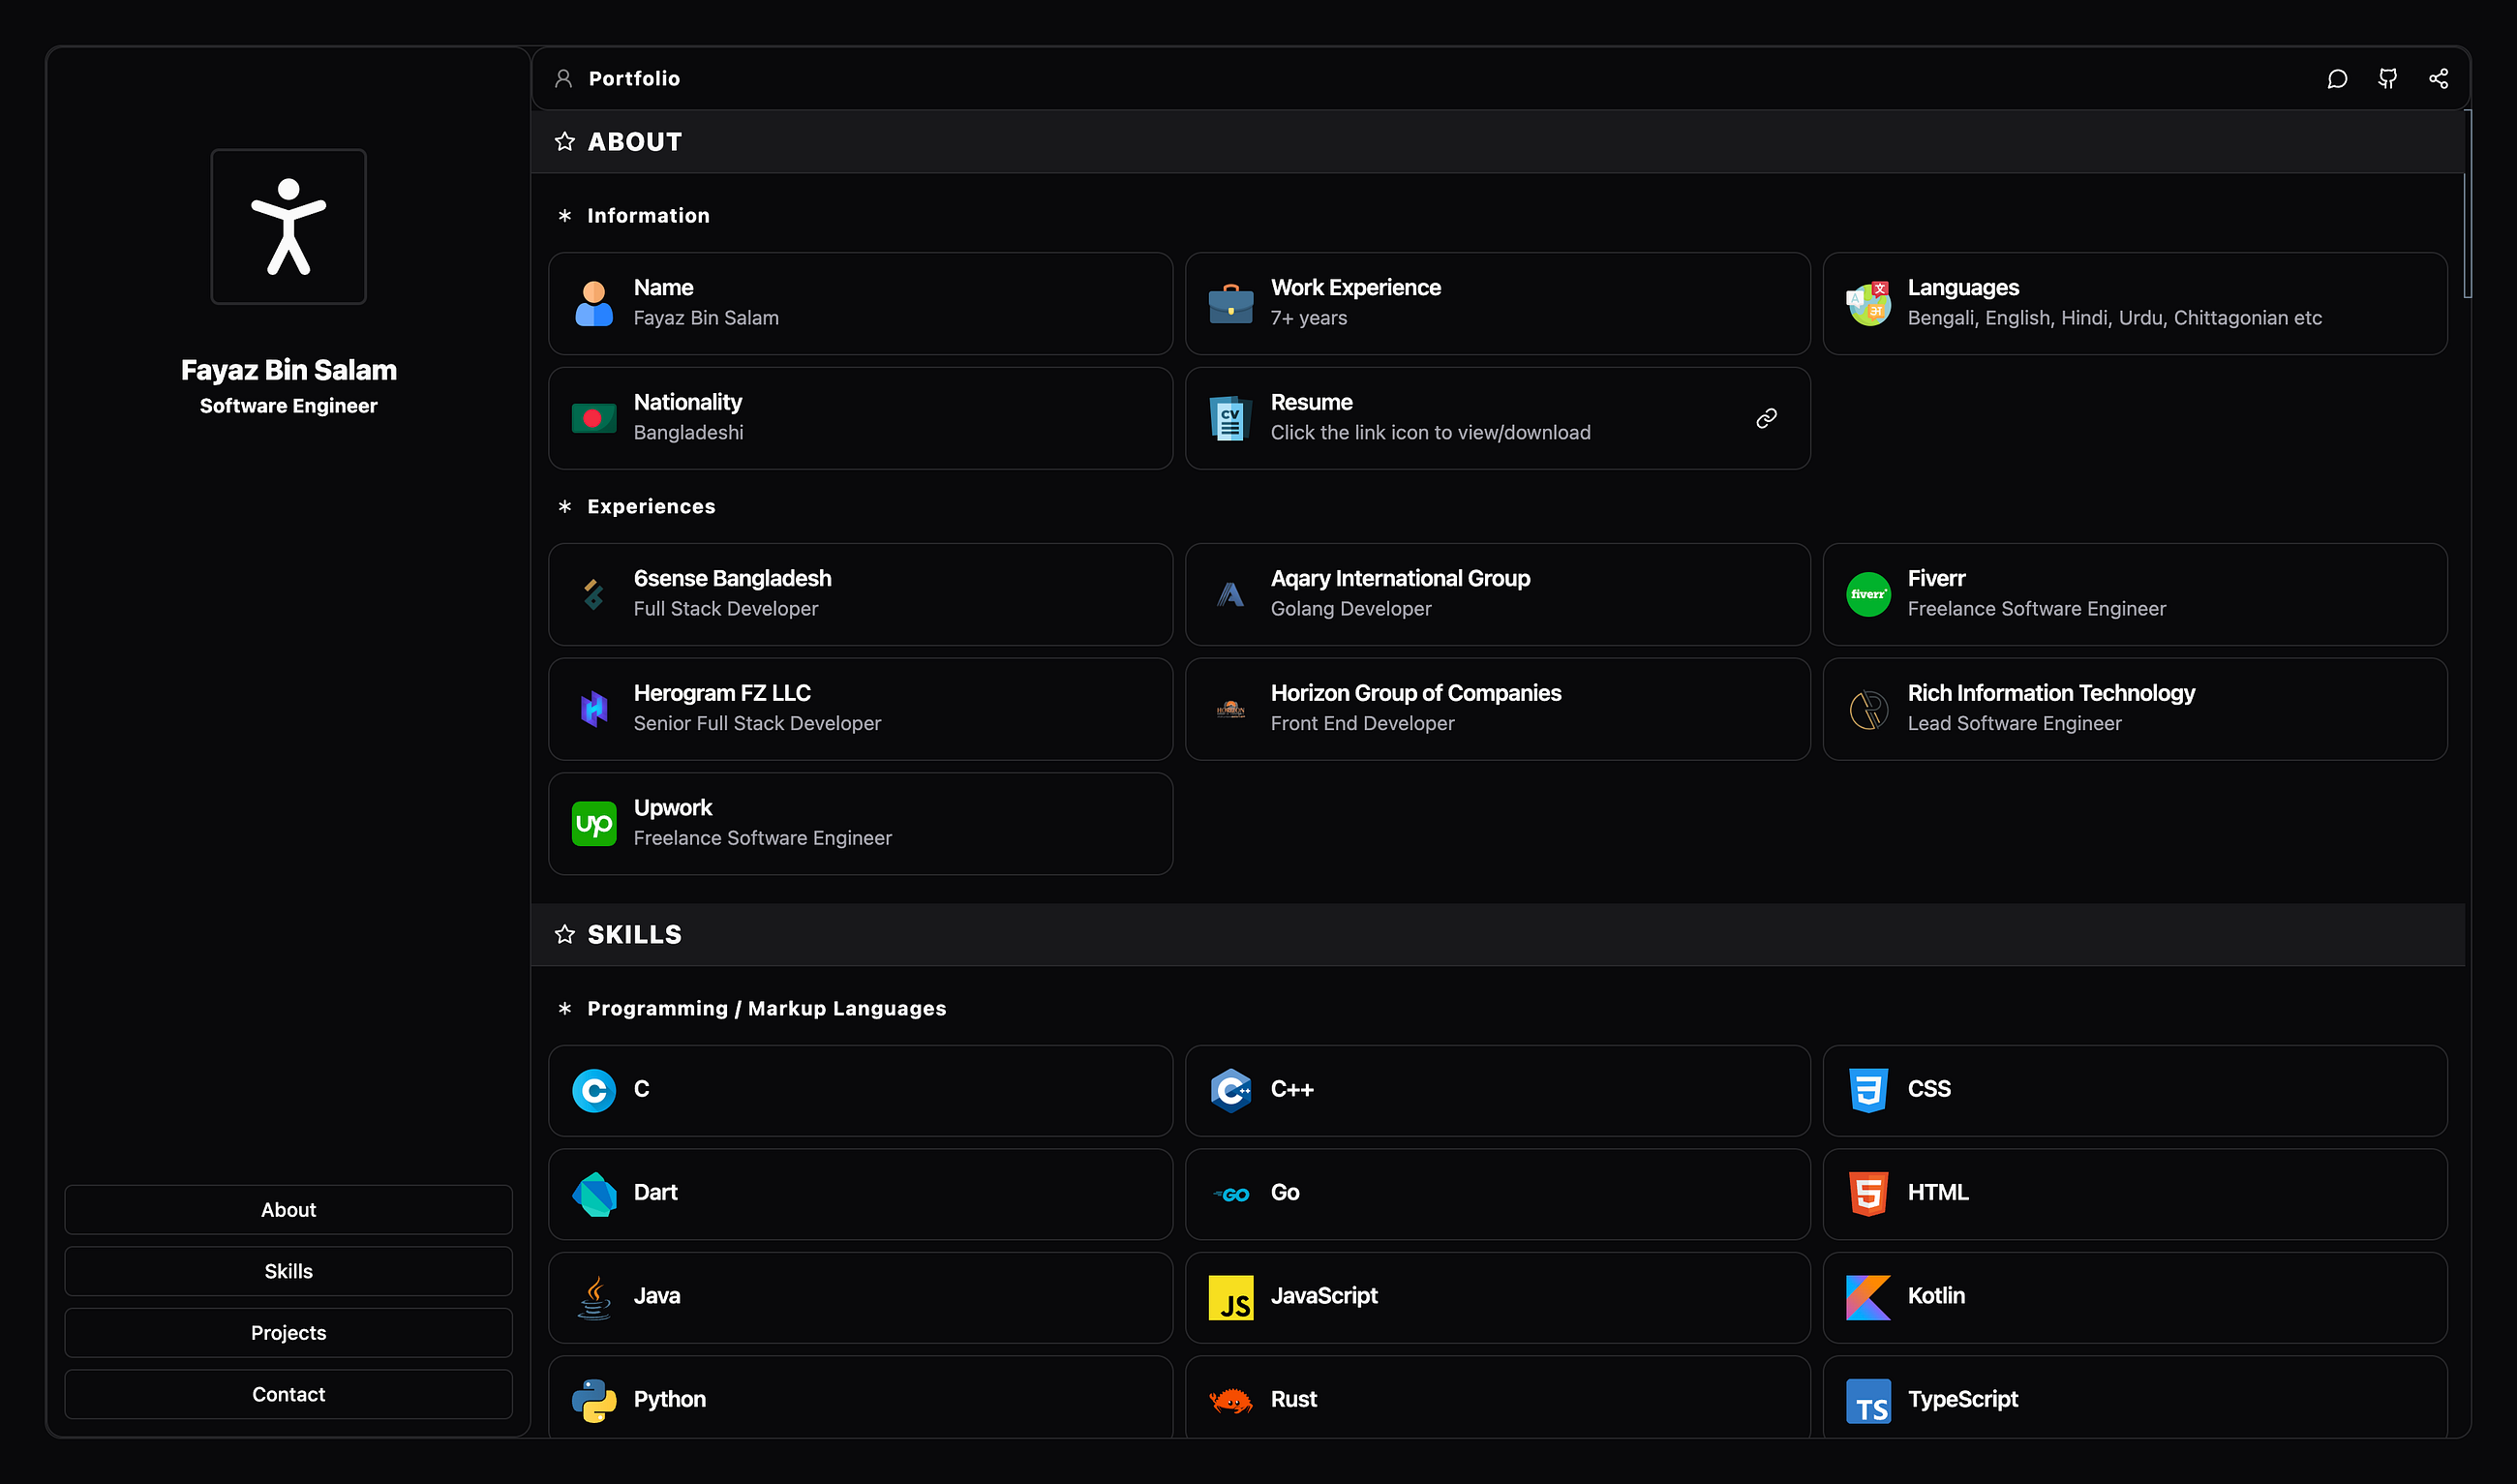
Task: Click the Rust crab icon
Action: click(1231, 1401)
